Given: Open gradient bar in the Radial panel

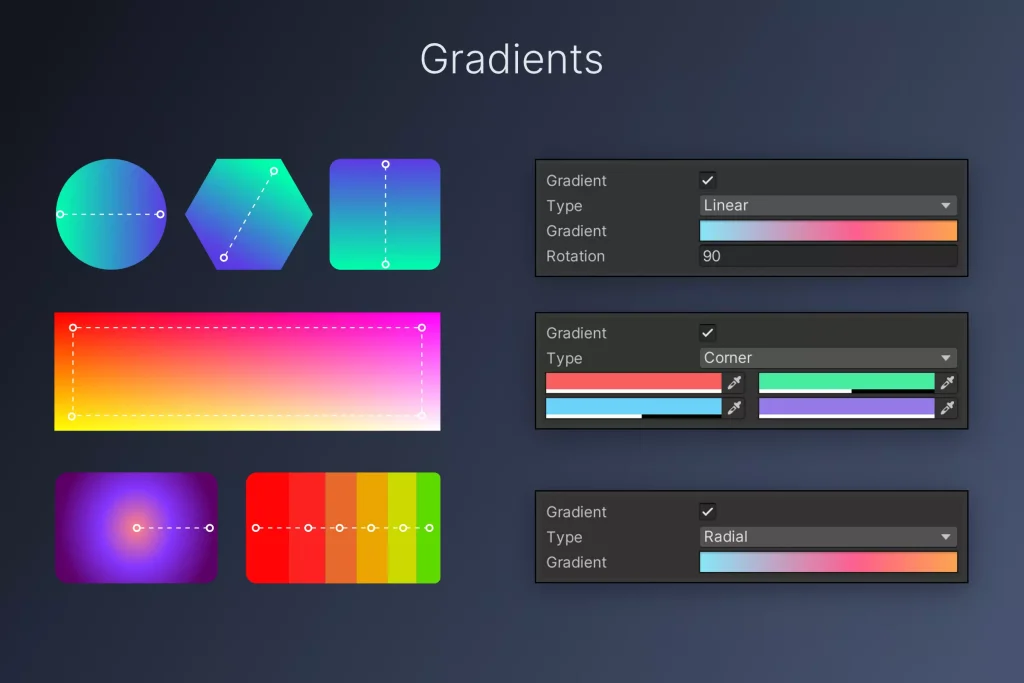Looking at the screenshot, I should (828, 562).
